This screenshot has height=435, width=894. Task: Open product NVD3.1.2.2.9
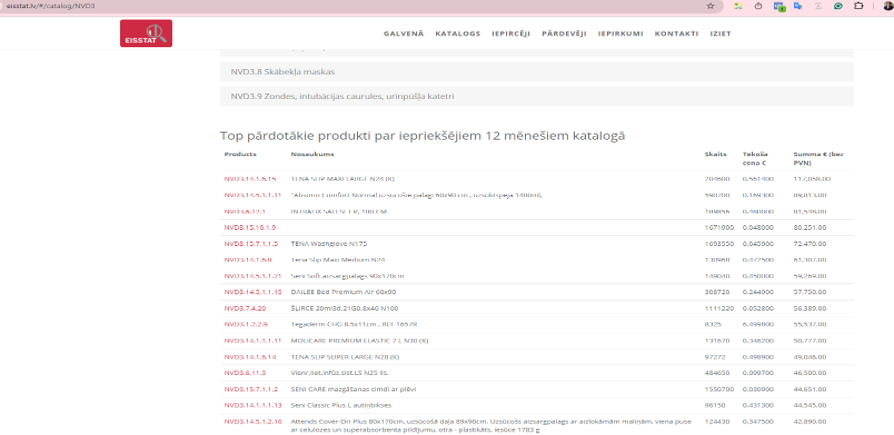246,324
